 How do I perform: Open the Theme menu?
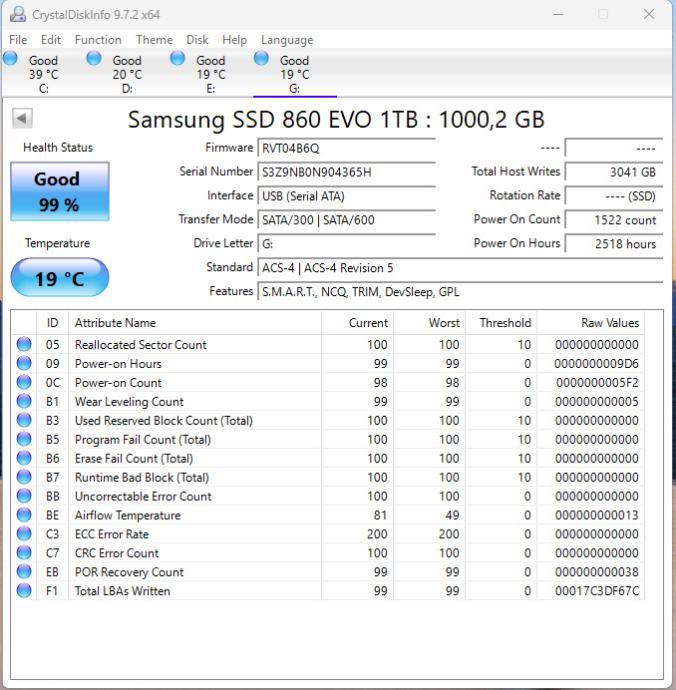(154, 40)
